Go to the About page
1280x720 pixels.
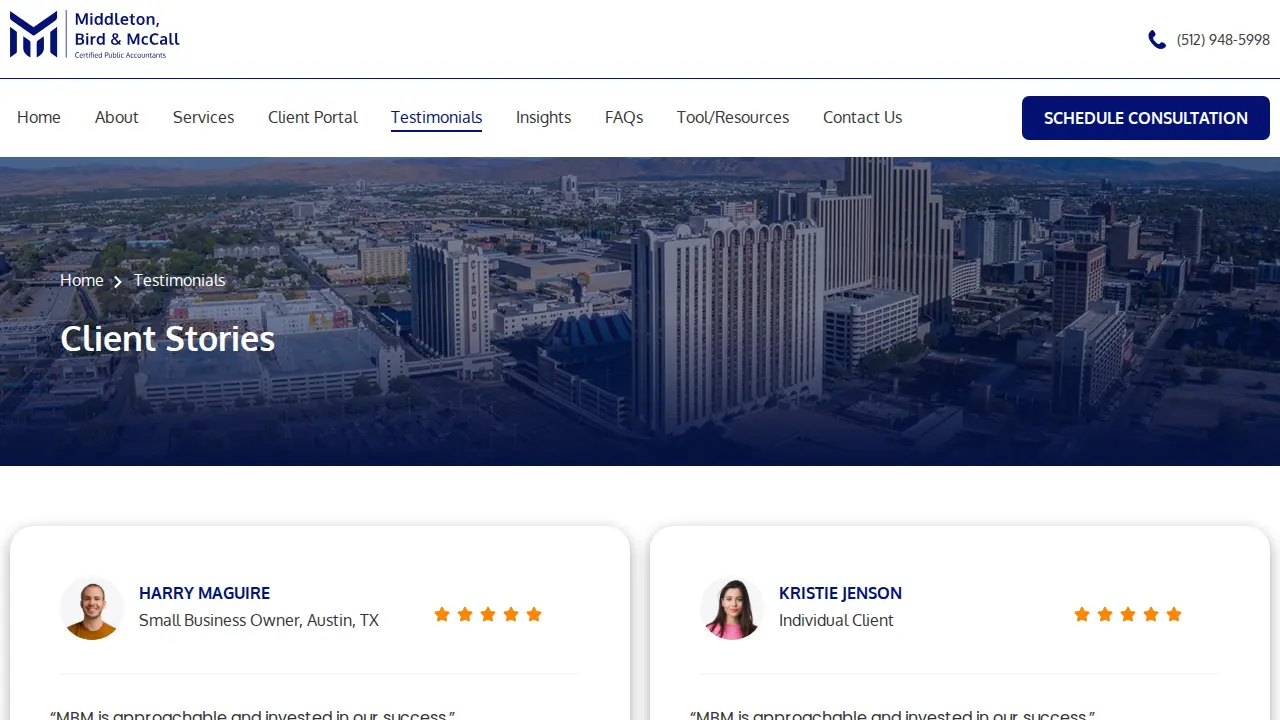pos(117,117)
